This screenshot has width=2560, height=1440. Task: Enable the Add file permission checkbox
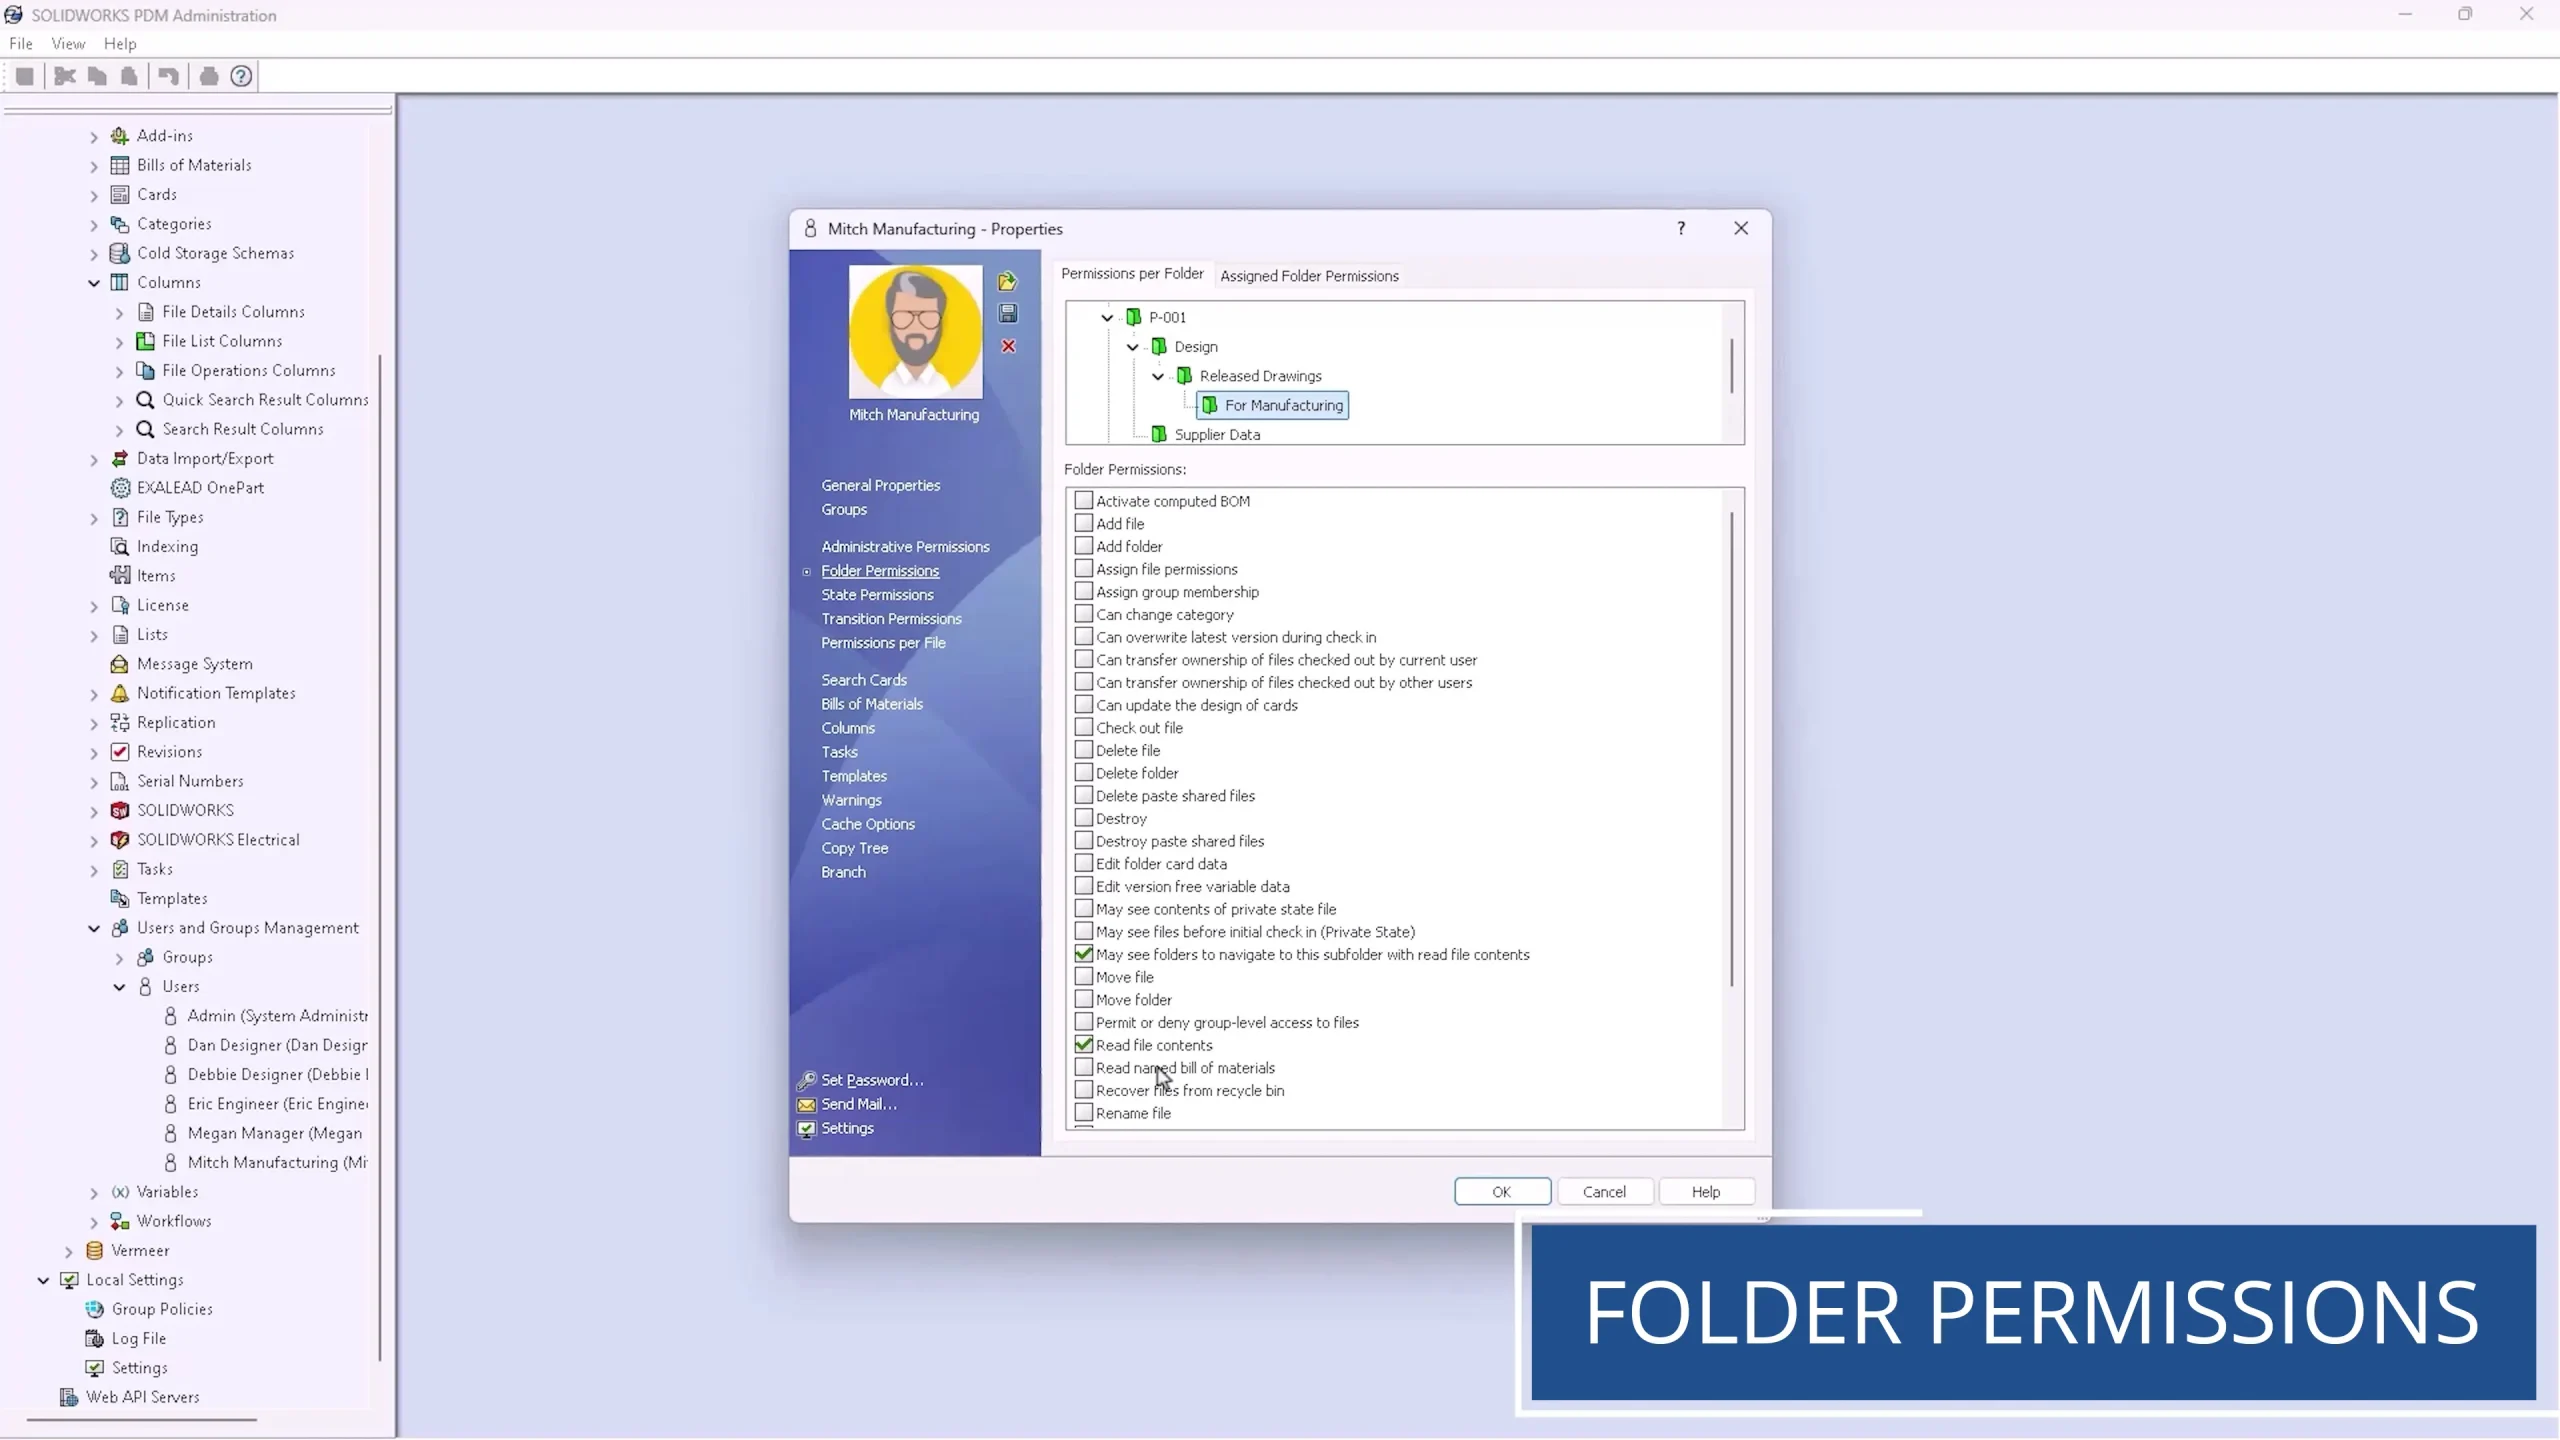(x=1084, y=523)
